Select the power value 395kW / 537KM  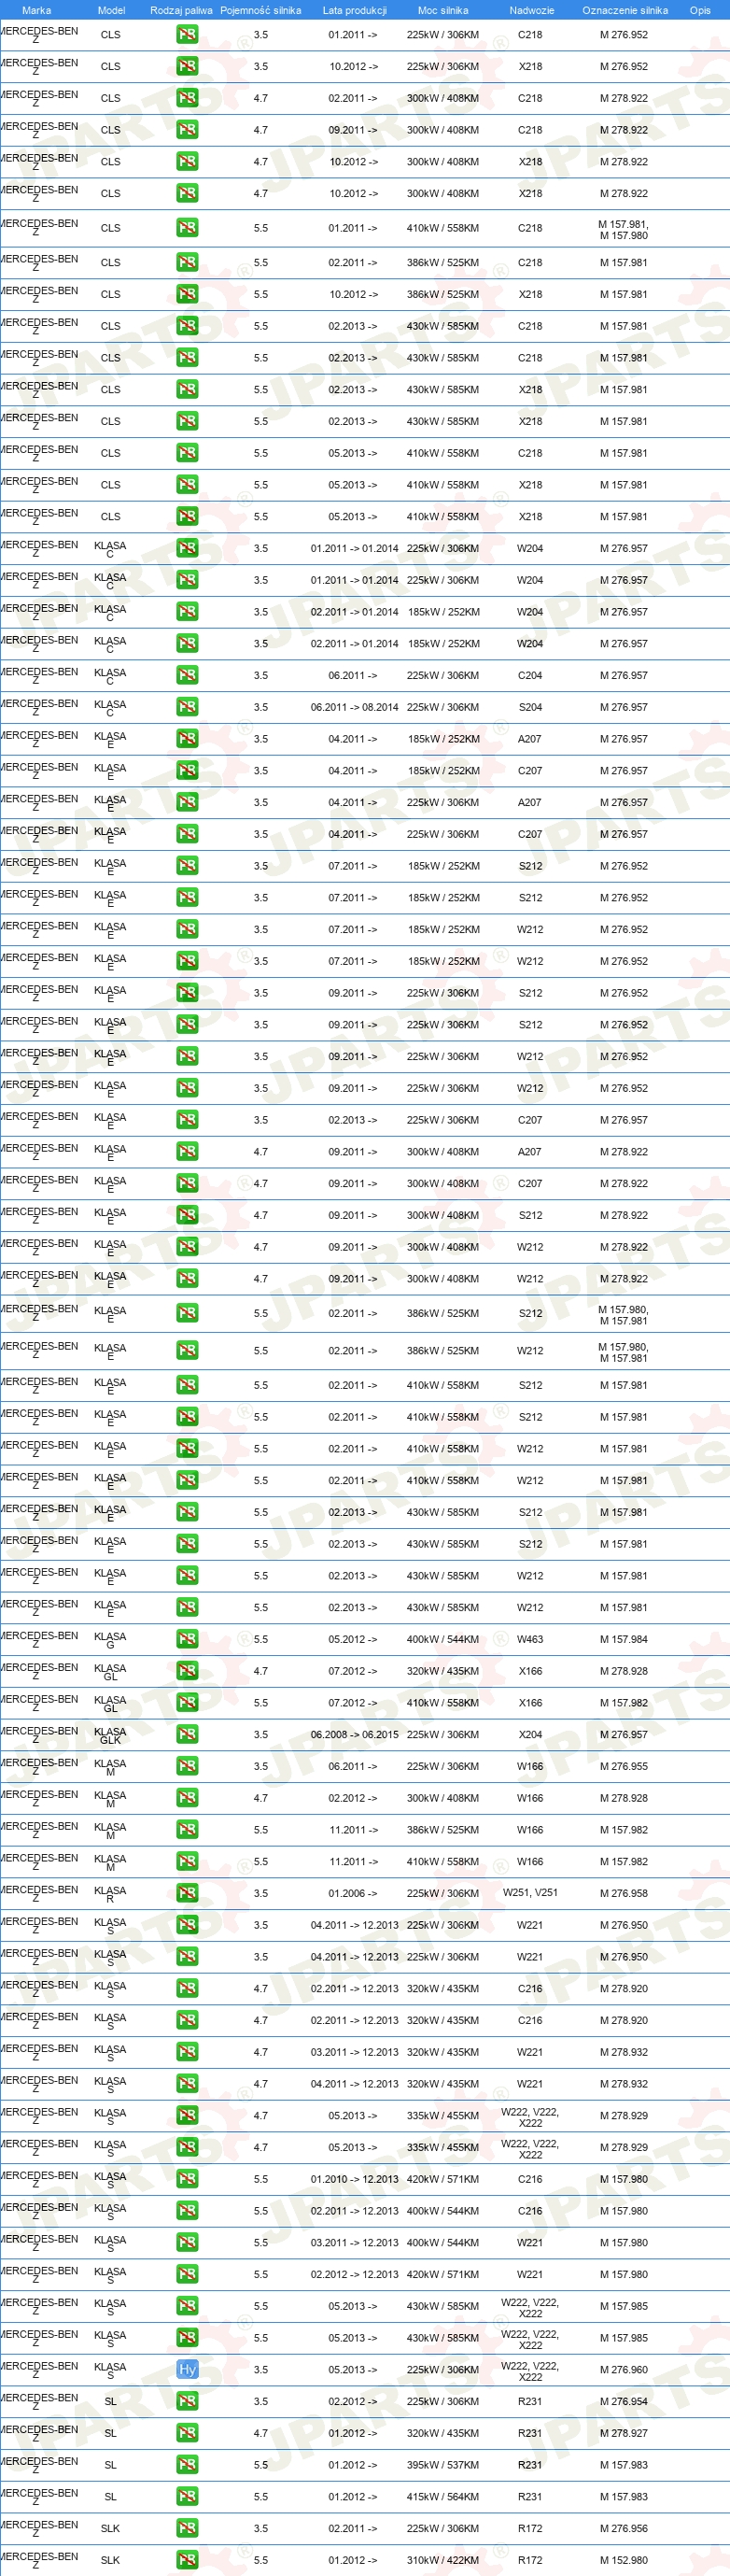[443, 2465]
